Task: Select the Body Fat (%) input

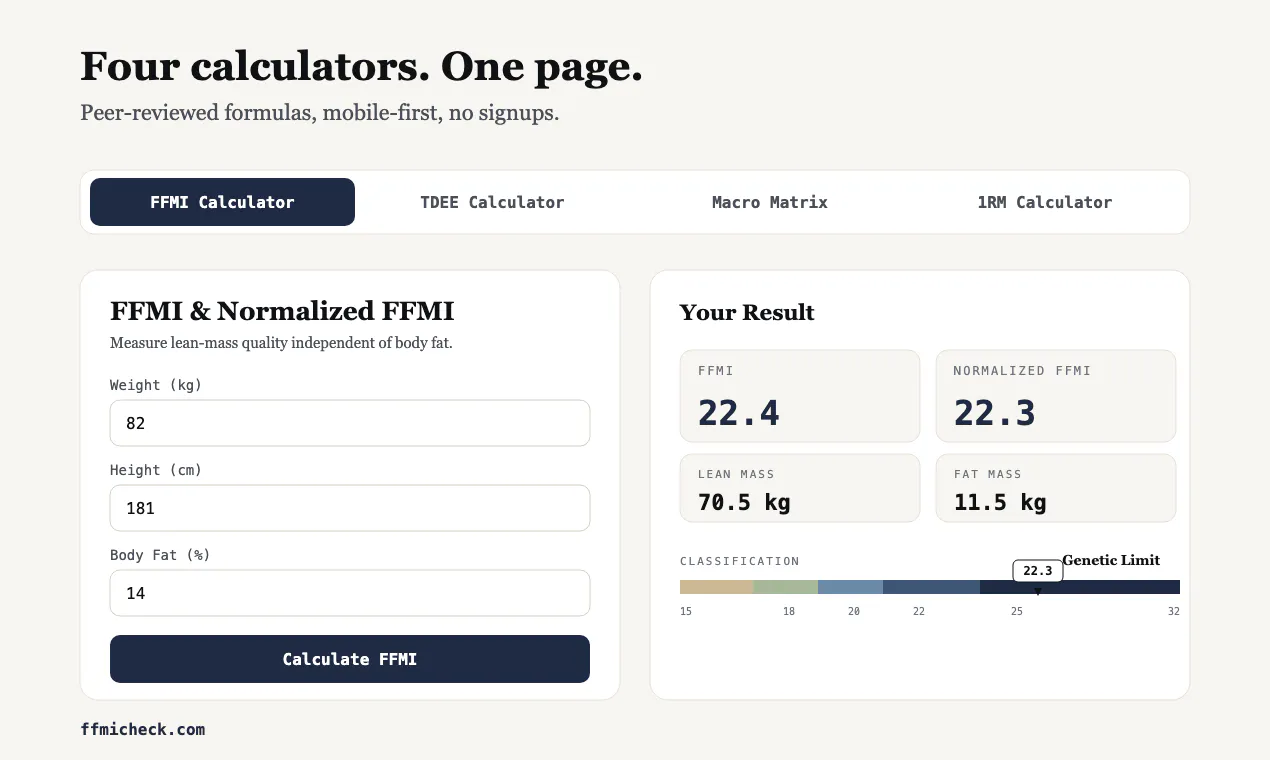Action: [350, 593]
